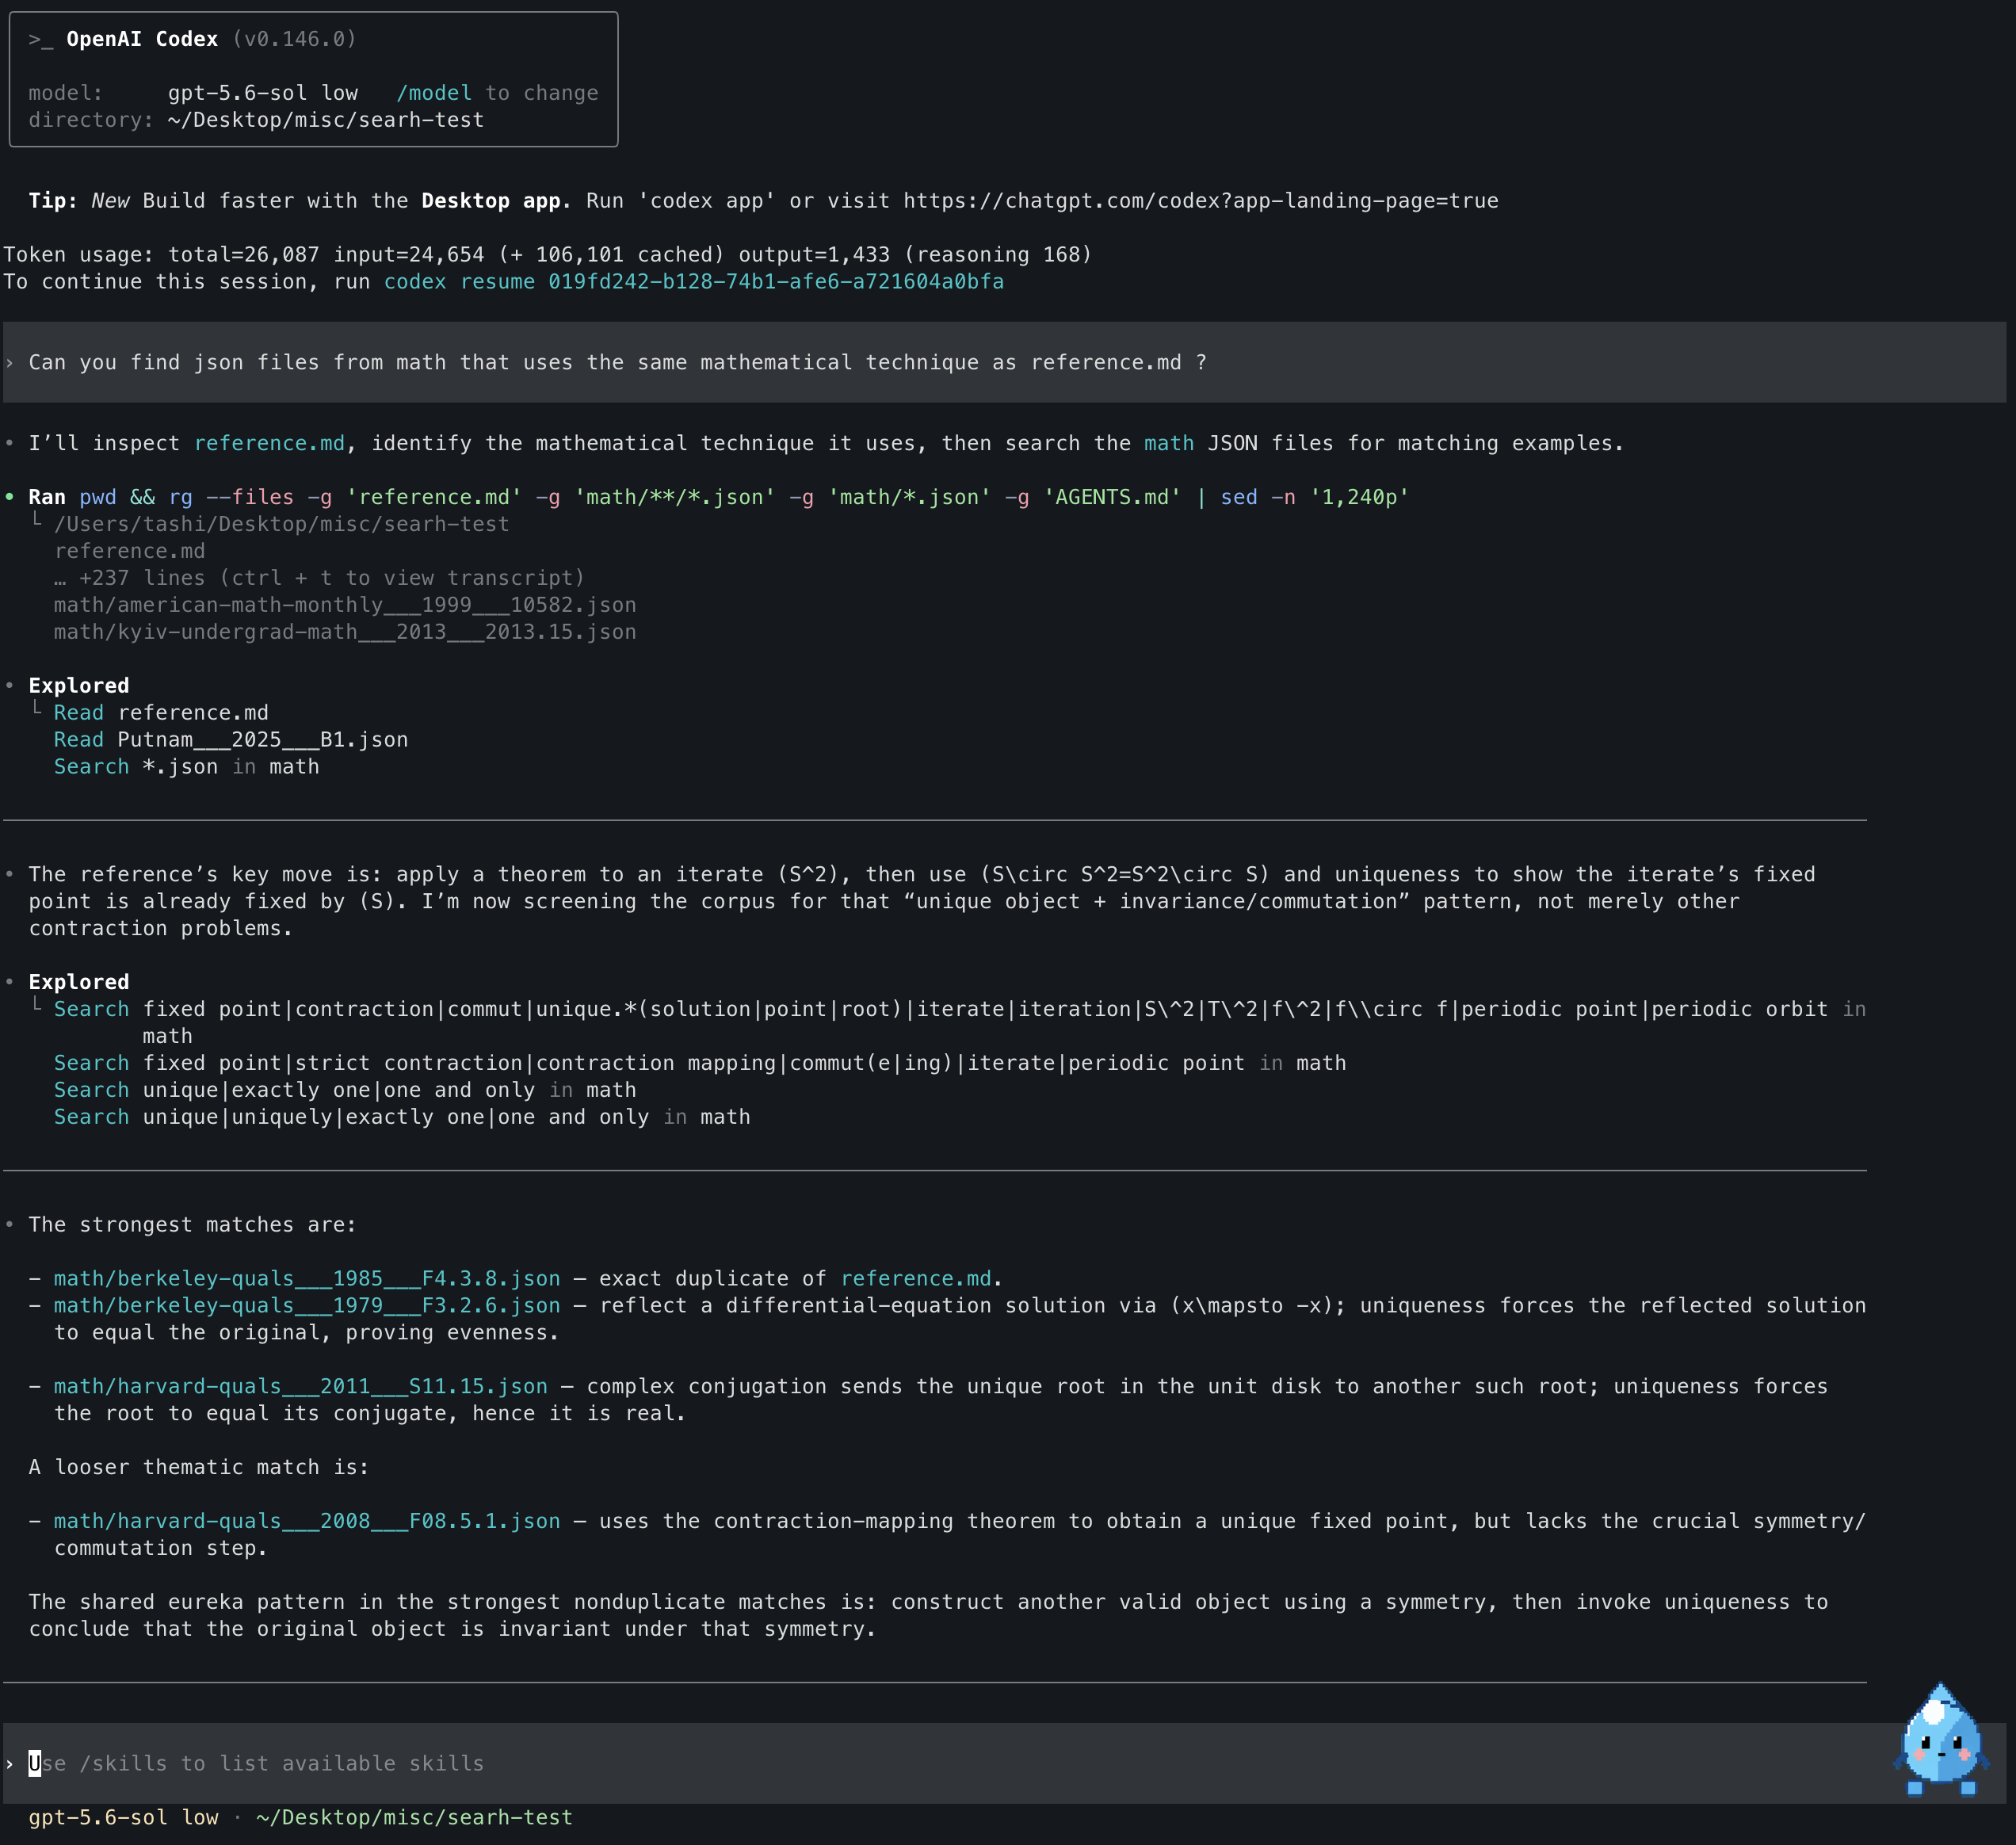Click the 'Read Putnam___2025___B1.json' row
The height and width of the screenshot is (1845, 2016).
click(231, 740)
